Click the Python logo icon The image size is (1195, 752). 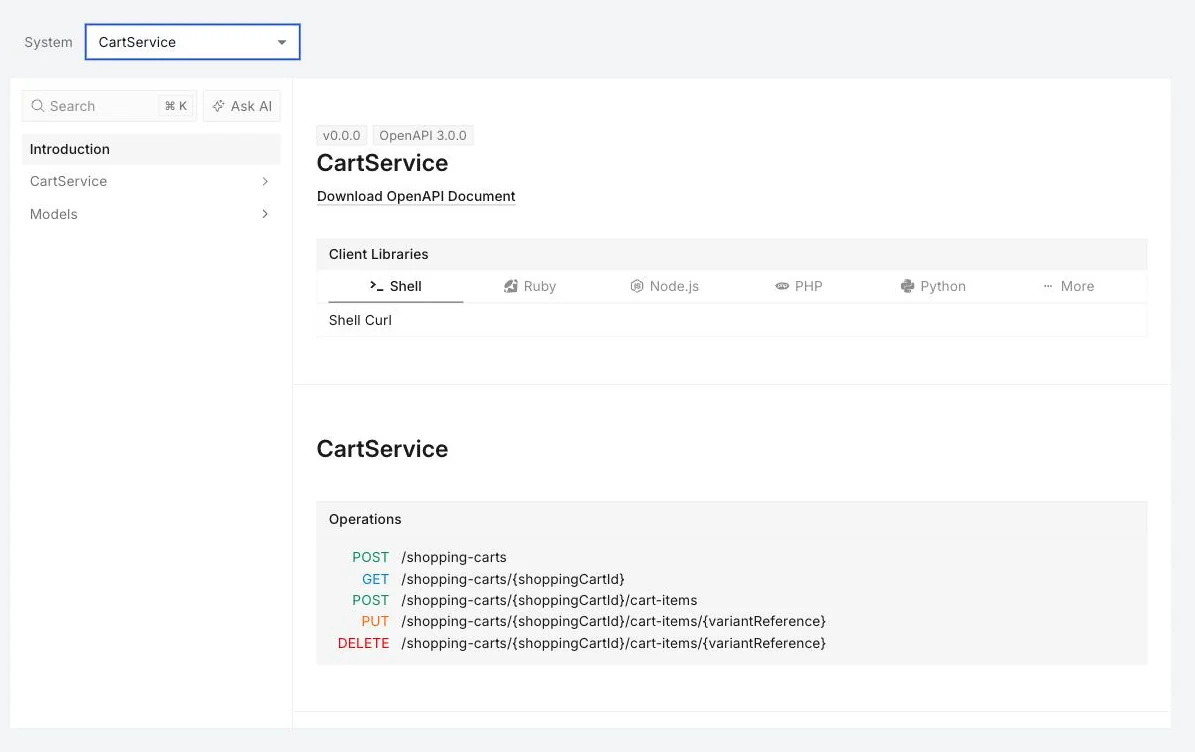click(907, 286)
